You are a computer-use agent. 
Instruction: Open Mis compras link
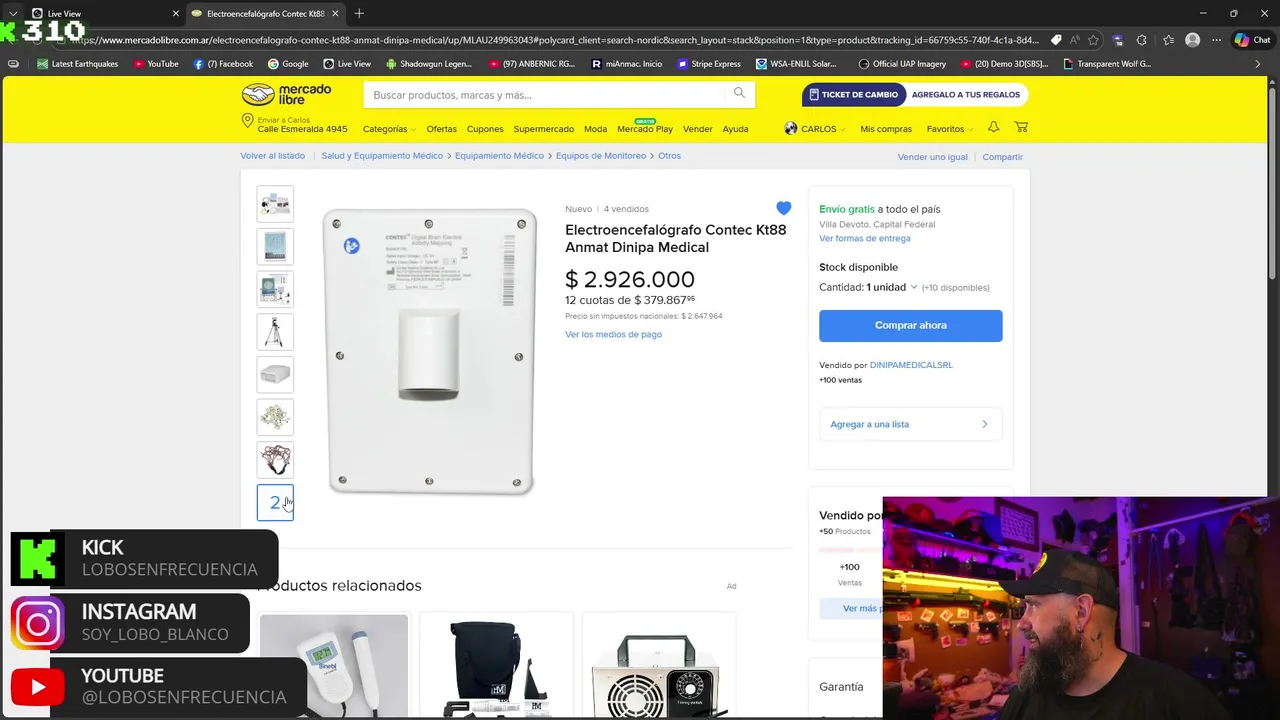[886, 129]
